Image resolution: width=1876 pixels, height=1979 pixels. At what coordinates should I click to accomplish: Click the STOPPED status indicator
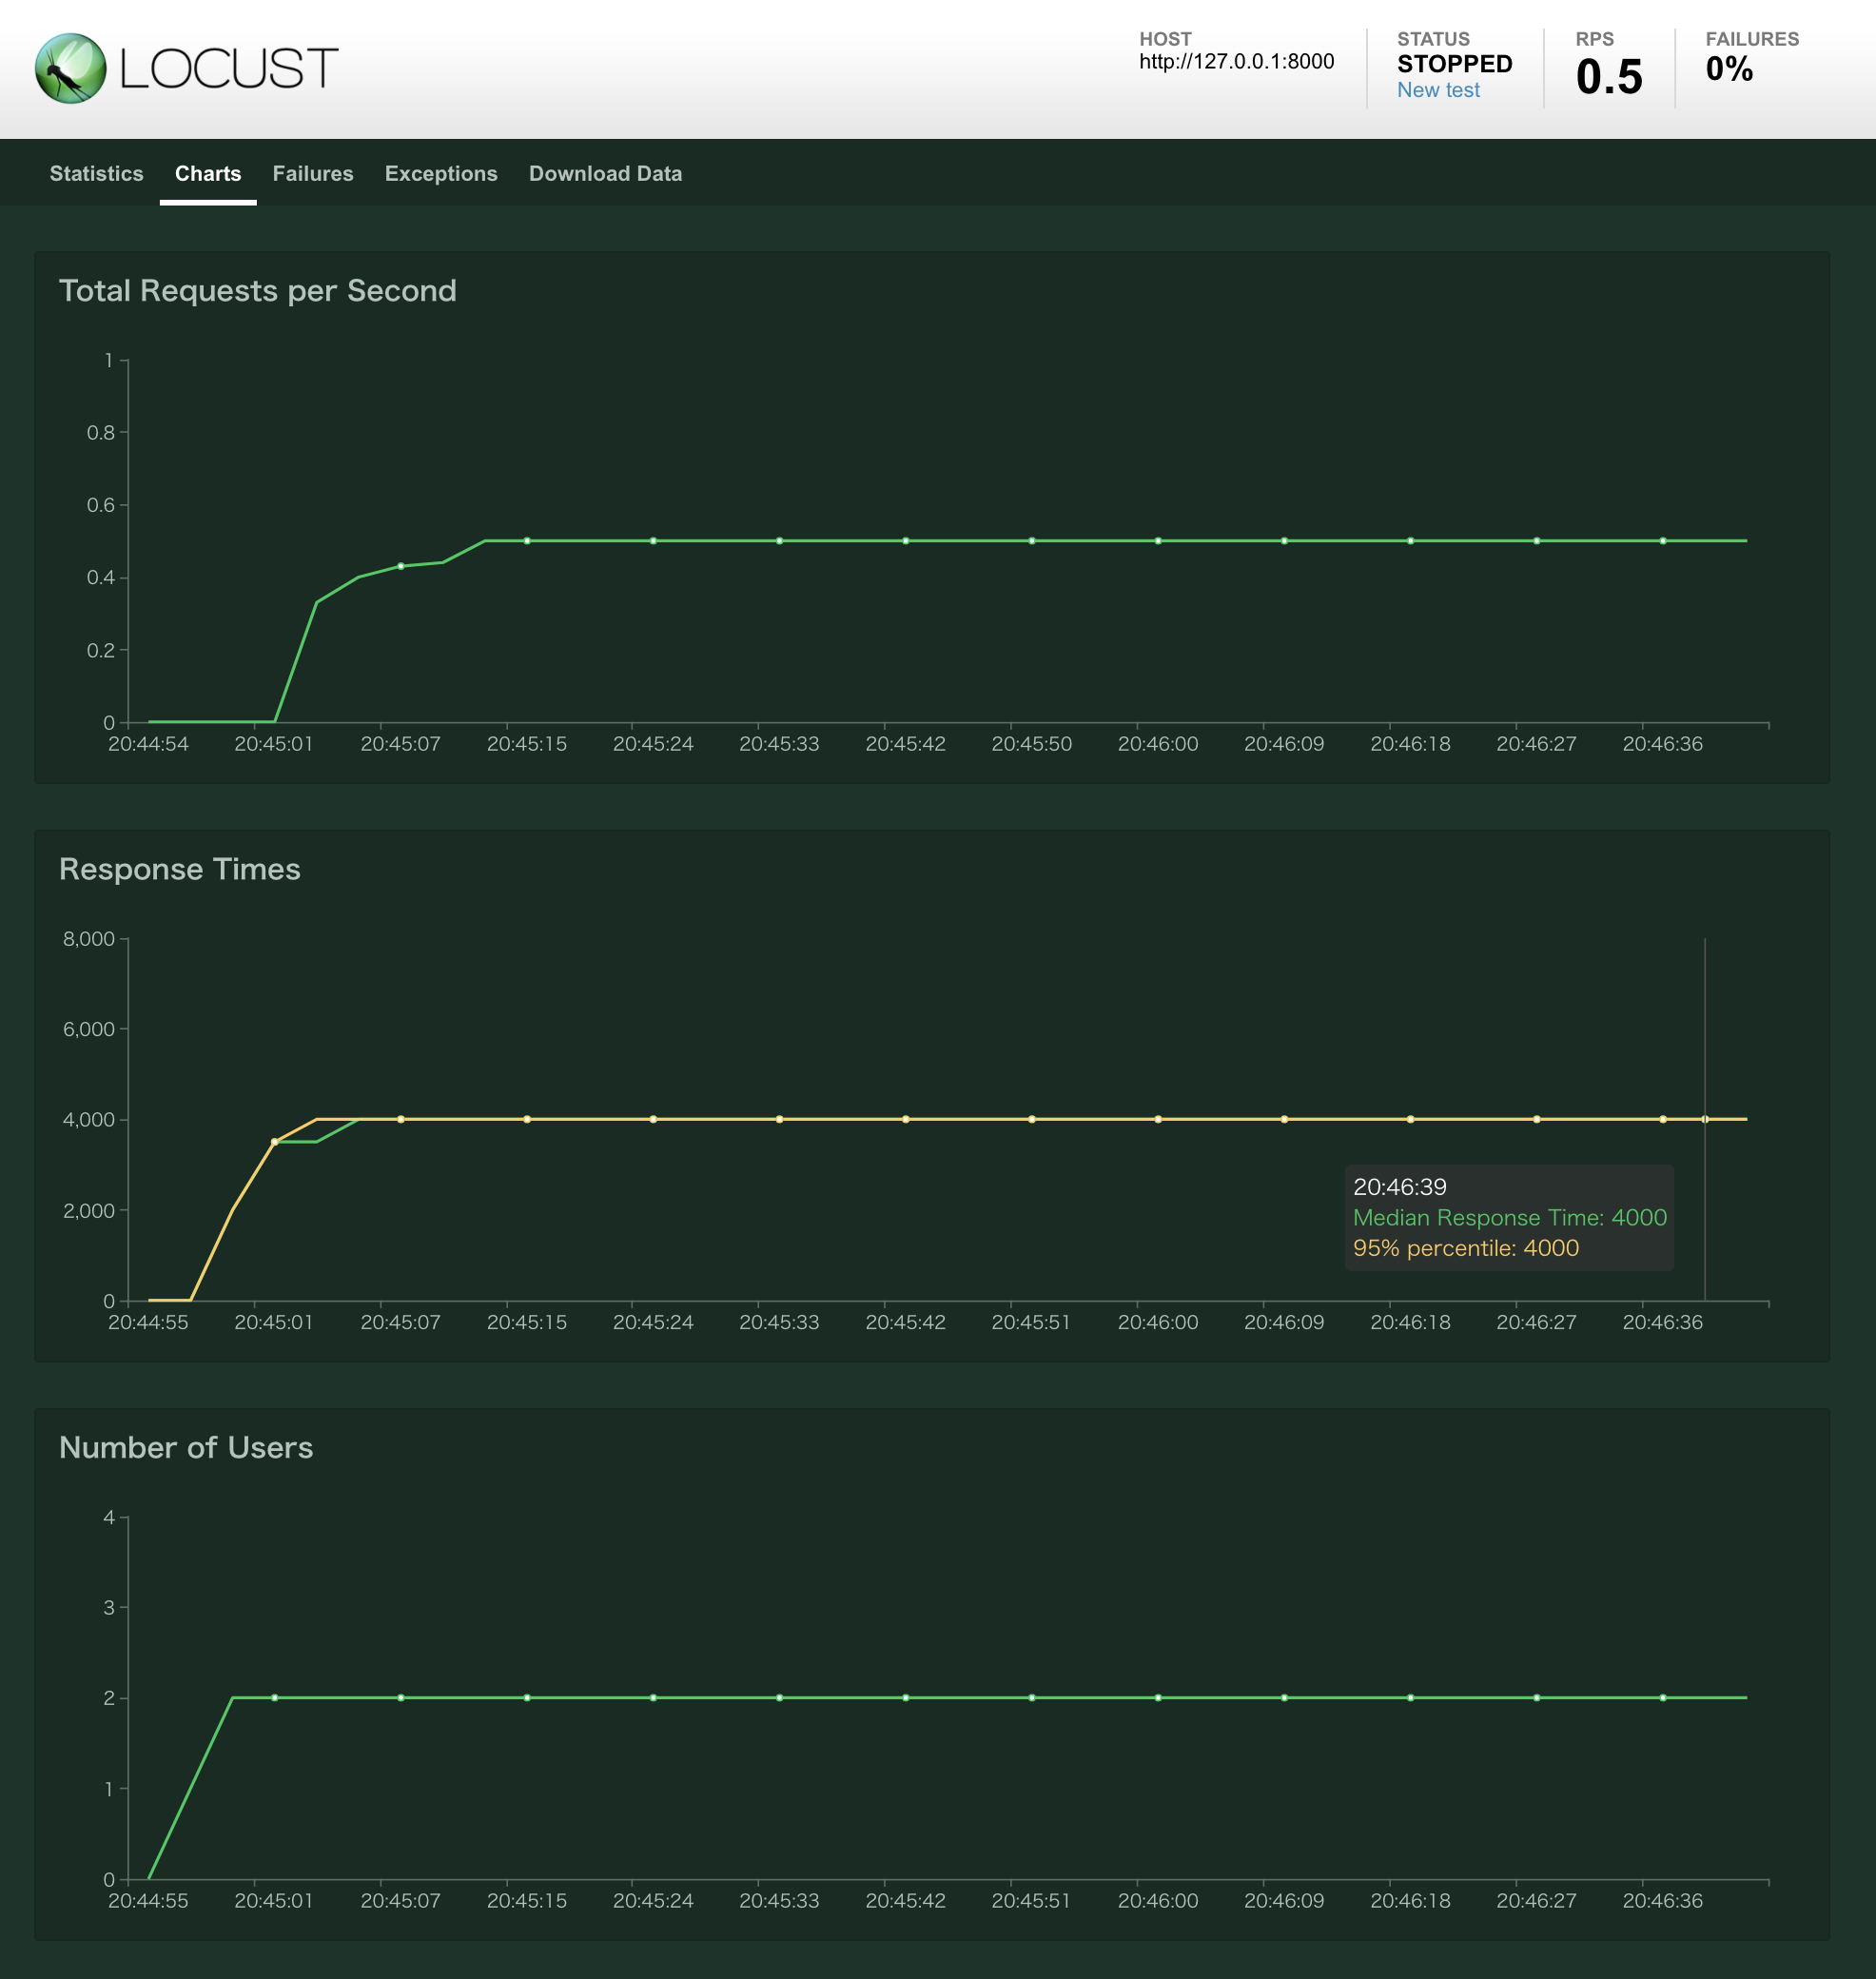(x=1453, y=62)
